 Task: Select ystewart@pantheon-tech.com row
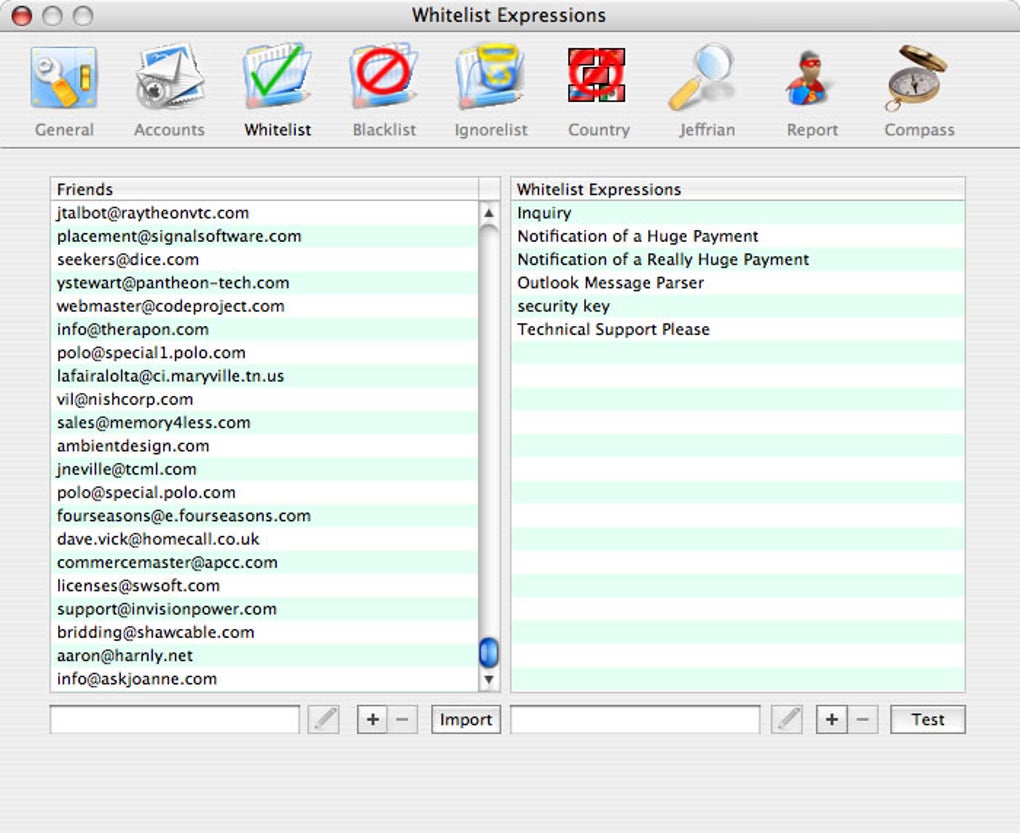point(264,283)
